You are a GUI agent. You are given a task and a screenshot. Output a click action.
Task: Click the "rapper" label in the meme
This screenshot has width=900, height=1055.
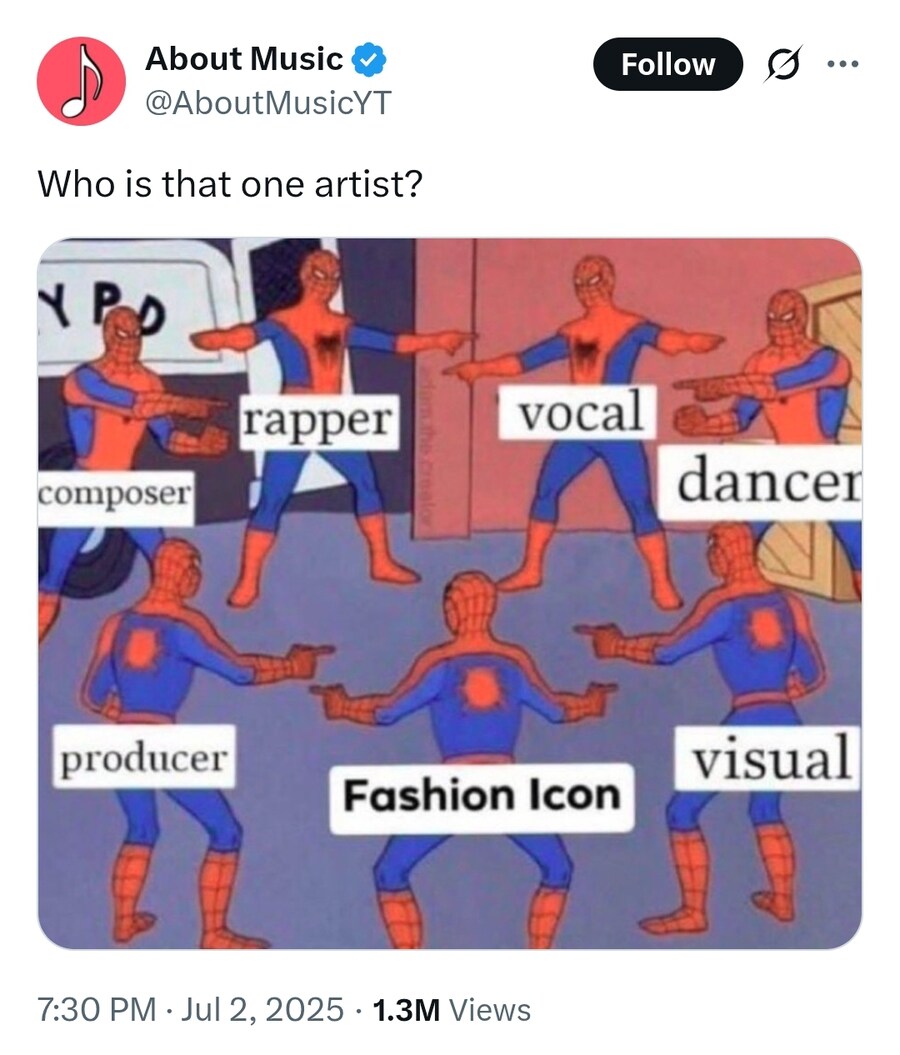(317, 422)
